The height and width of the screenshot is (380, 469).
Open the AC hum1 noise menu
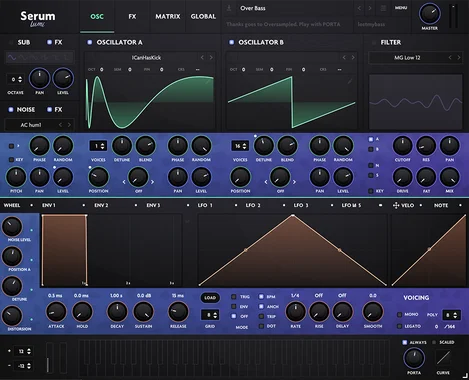[31, 125]
